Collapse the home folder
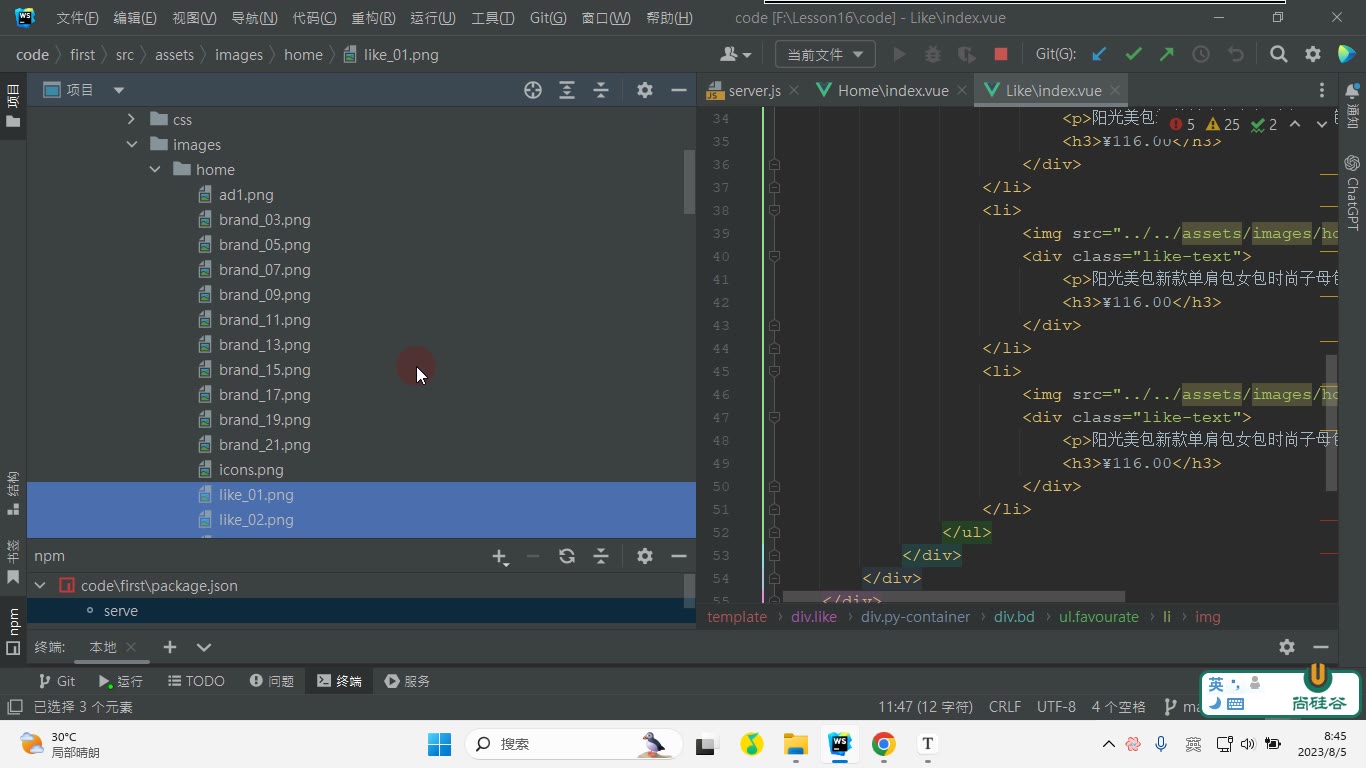This screenshot has width=1366, height=768. pyautogui.click(x=155, y=170)
